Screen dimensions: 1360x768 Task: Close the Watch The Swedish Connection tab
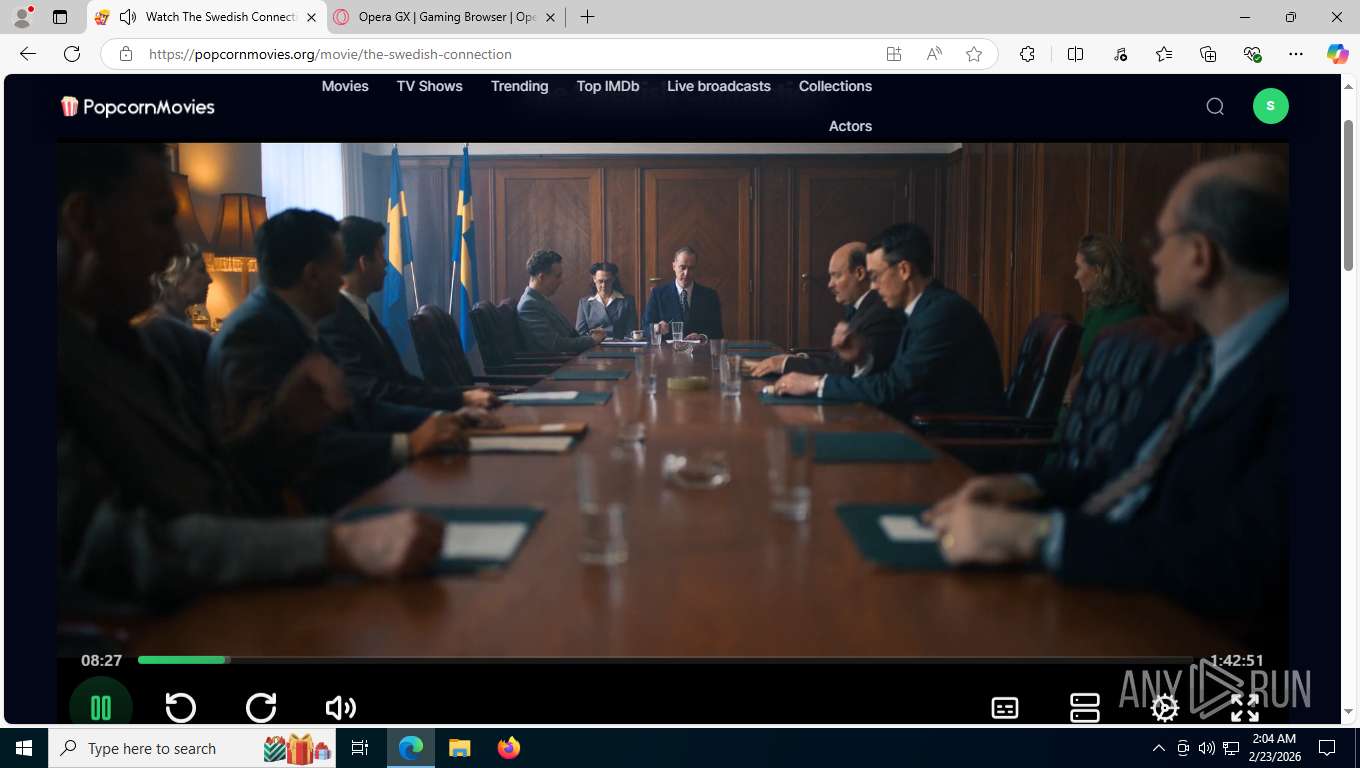(x=311, y=17)
